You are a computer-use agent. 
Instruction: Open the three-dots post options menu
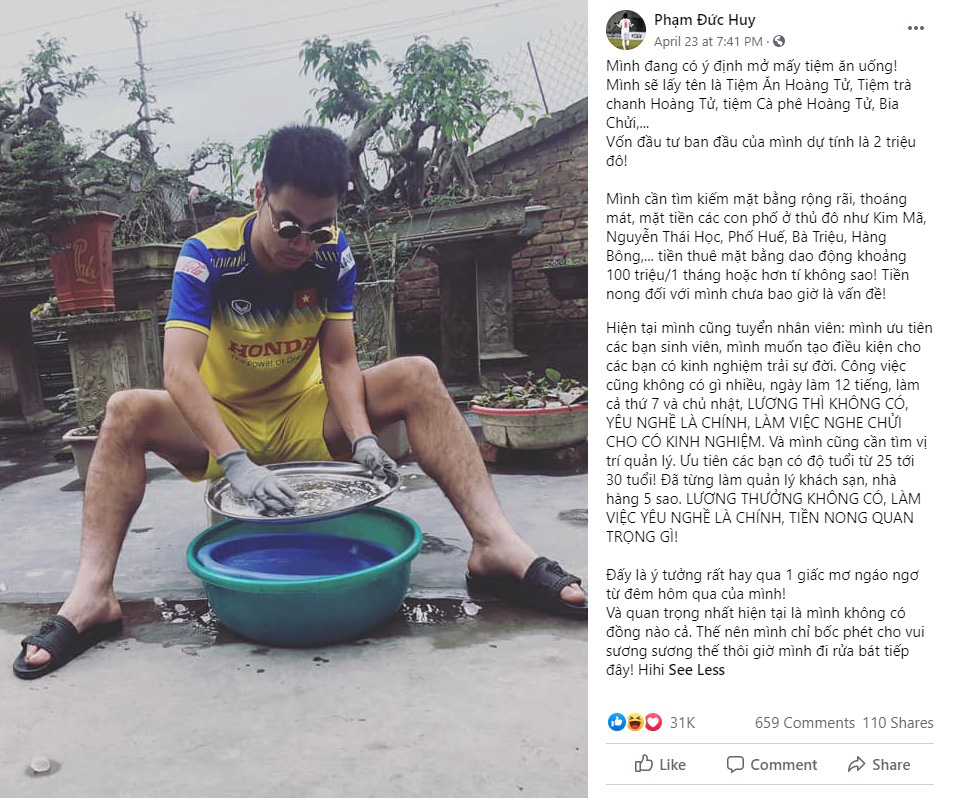pyautogui.click(x=915, y=29)
